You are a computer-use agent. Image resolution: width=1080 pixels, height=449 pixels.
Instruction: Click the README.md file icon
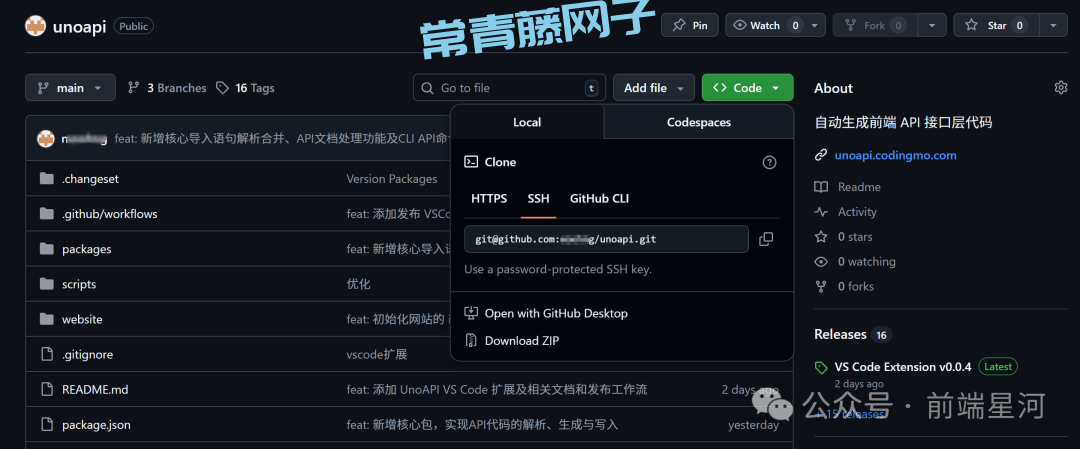coord(46,389)
